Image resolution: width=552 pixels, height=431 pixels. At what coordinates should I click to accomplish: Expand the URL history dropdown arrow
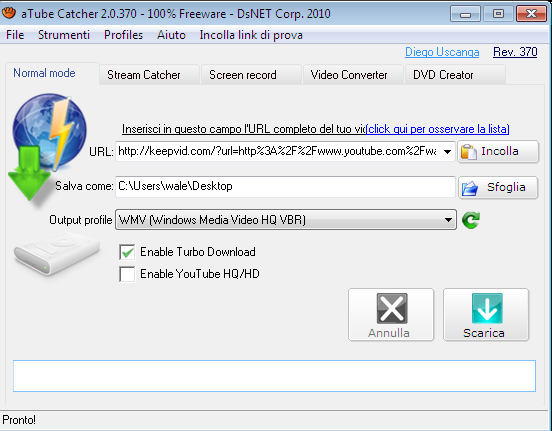[x=447, y=151]
